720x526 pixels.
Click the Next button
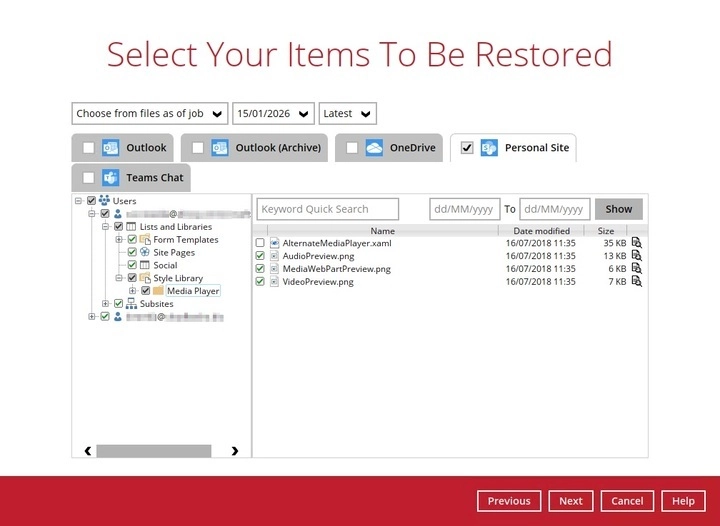[571, 501]
